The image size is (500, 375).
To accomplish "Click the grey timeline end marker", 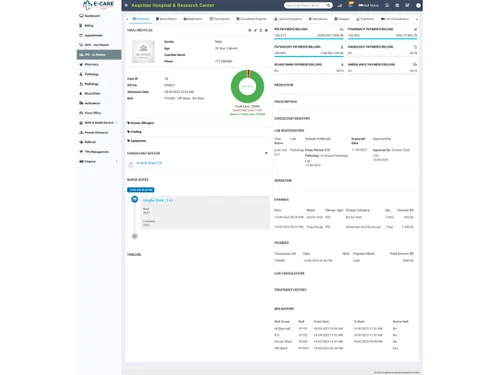I will (x=135, y=236).
